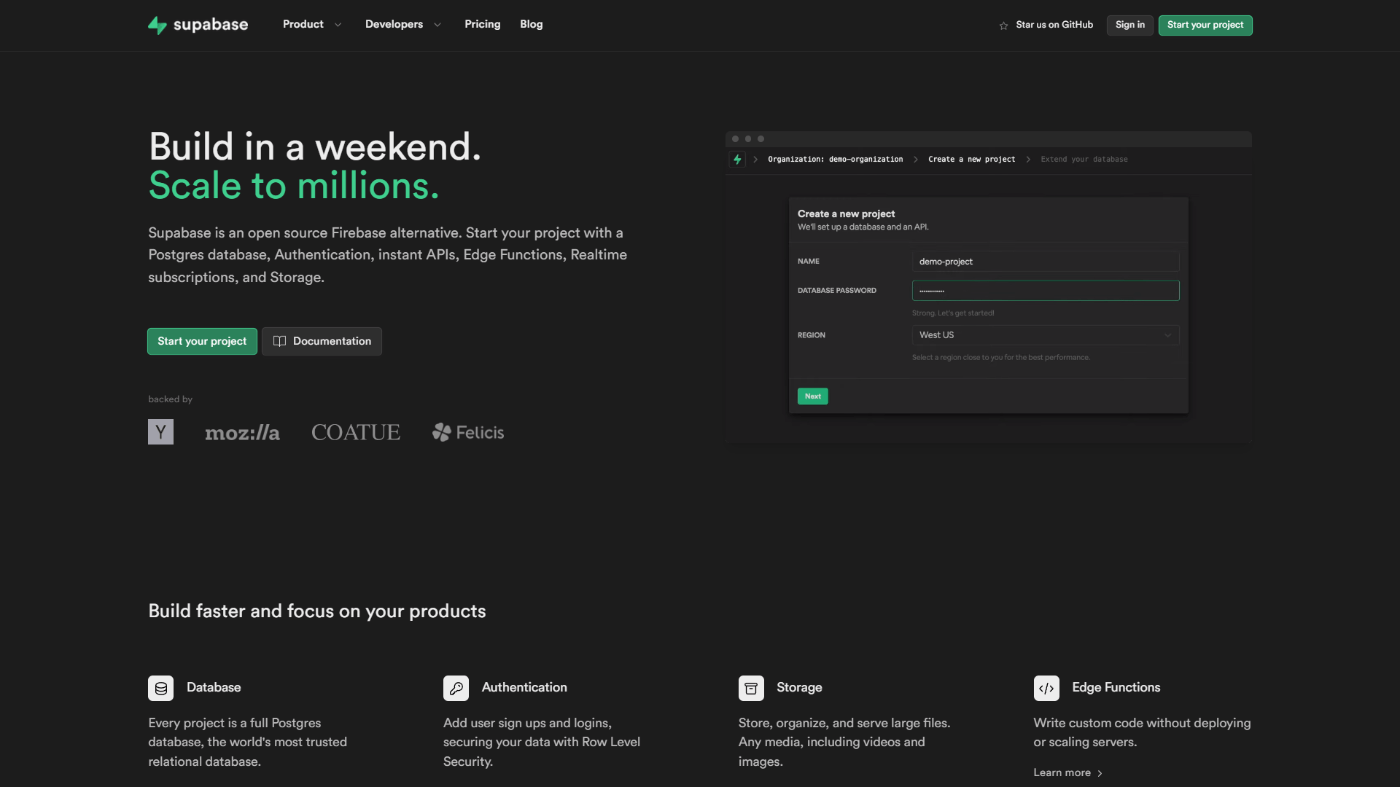Open the Blog link
The image size is (1400, 787).
(531, 24)
